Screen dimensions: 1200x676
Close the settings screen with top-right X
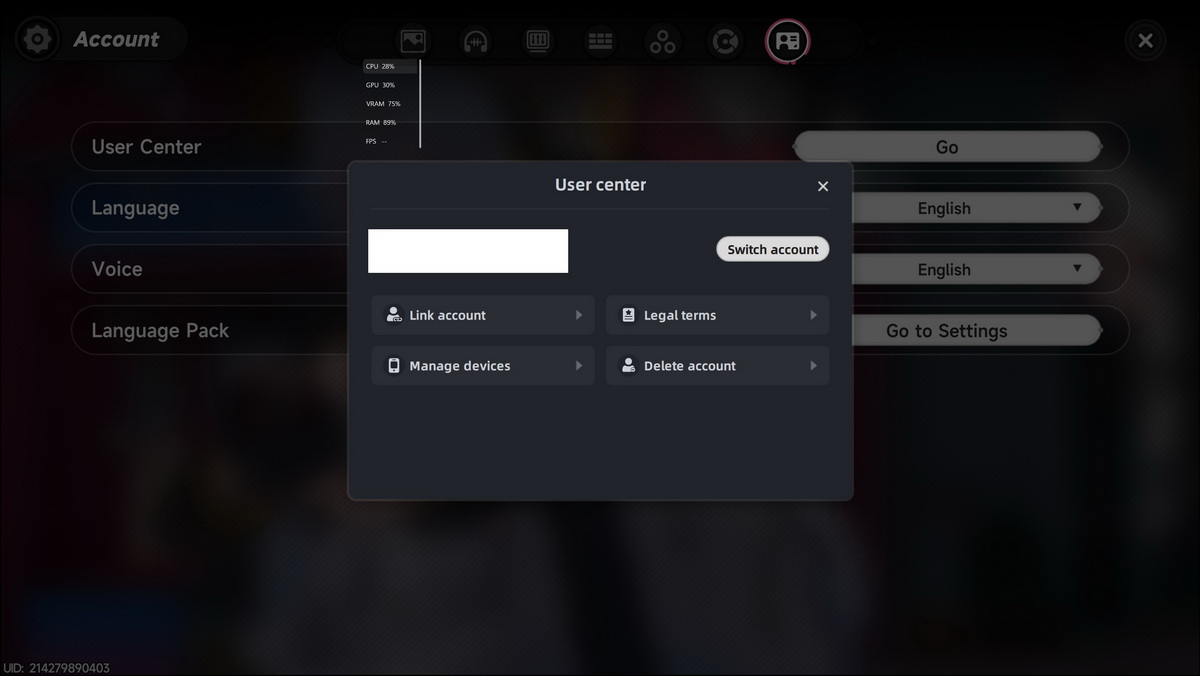point(1145,40)
